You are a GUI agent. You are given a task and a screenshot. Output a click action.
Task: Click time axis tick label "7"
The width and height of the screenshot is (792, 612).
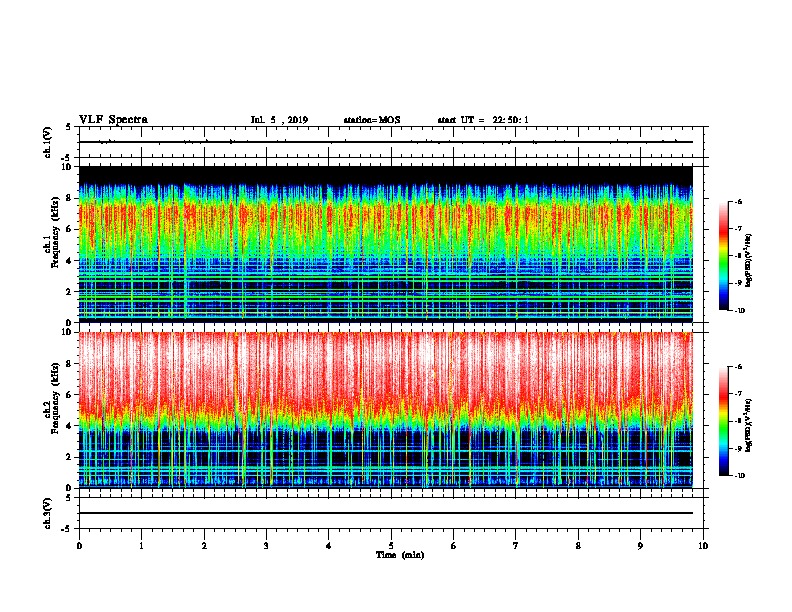(516, 546)
